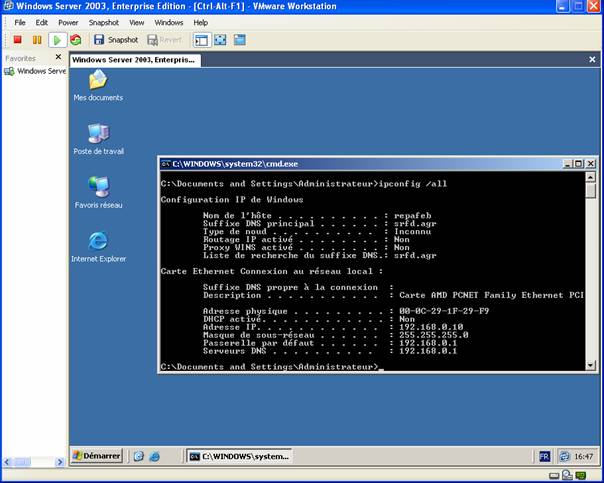Click the cmd scrollbar up arrow
Viewport: 604px width, 483px height.
591,177
